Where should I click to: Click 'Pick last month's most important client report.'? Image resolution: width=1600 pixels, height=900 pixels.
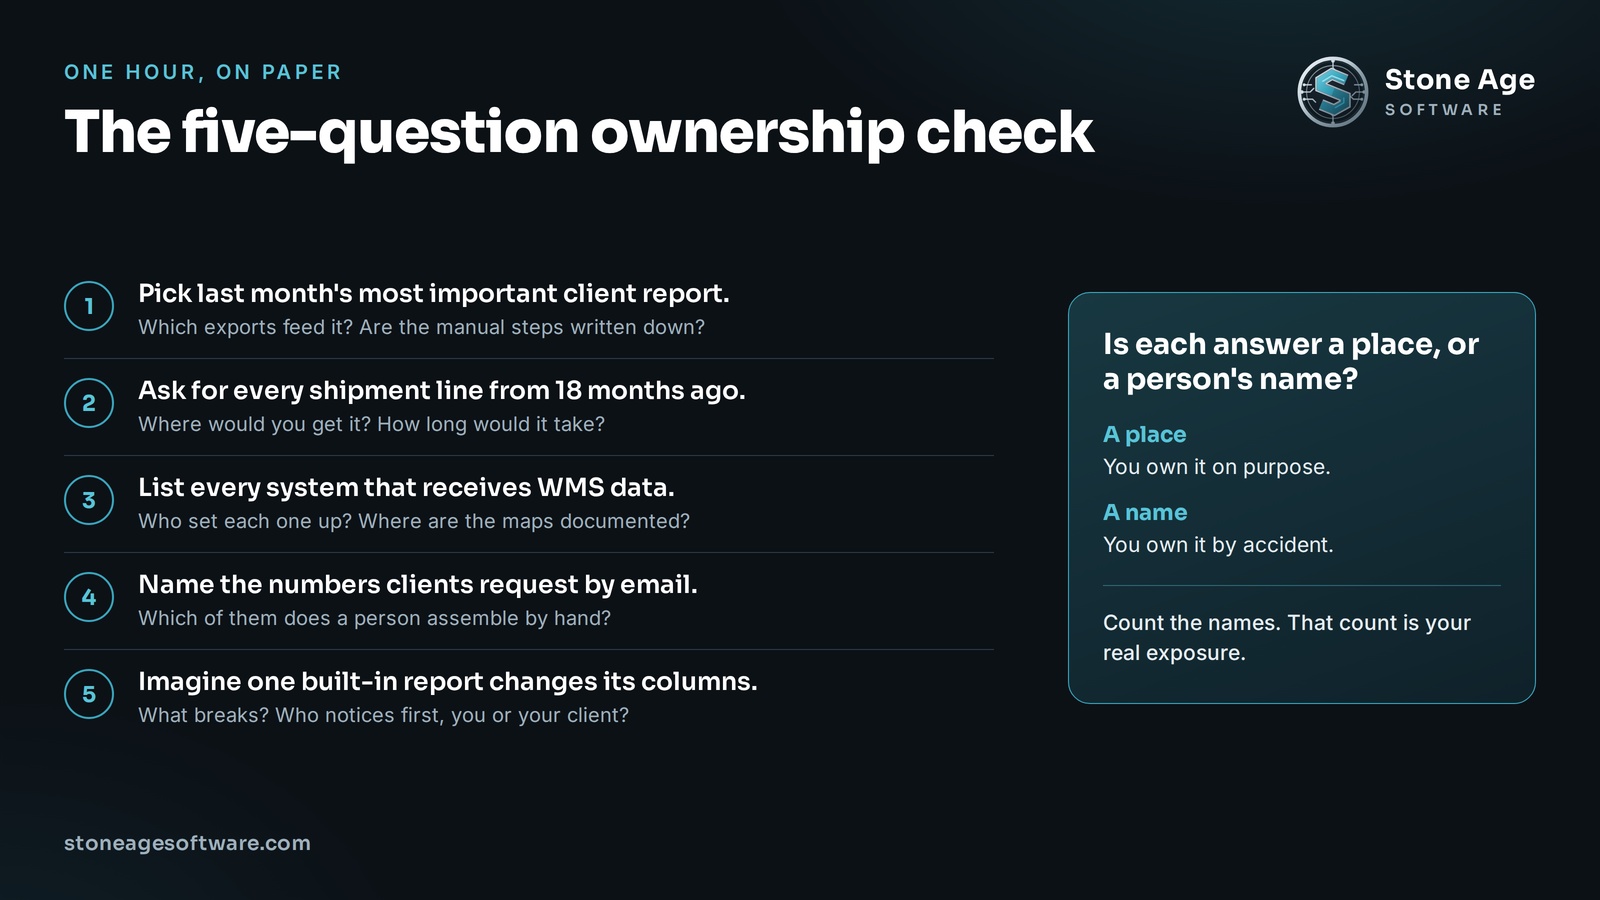click(434, 293)
